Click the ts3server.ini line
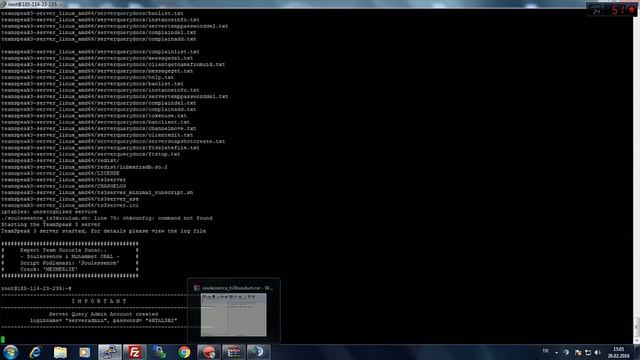Image resolution: width=640 pixels, height=360 pixels. [70, 205]
